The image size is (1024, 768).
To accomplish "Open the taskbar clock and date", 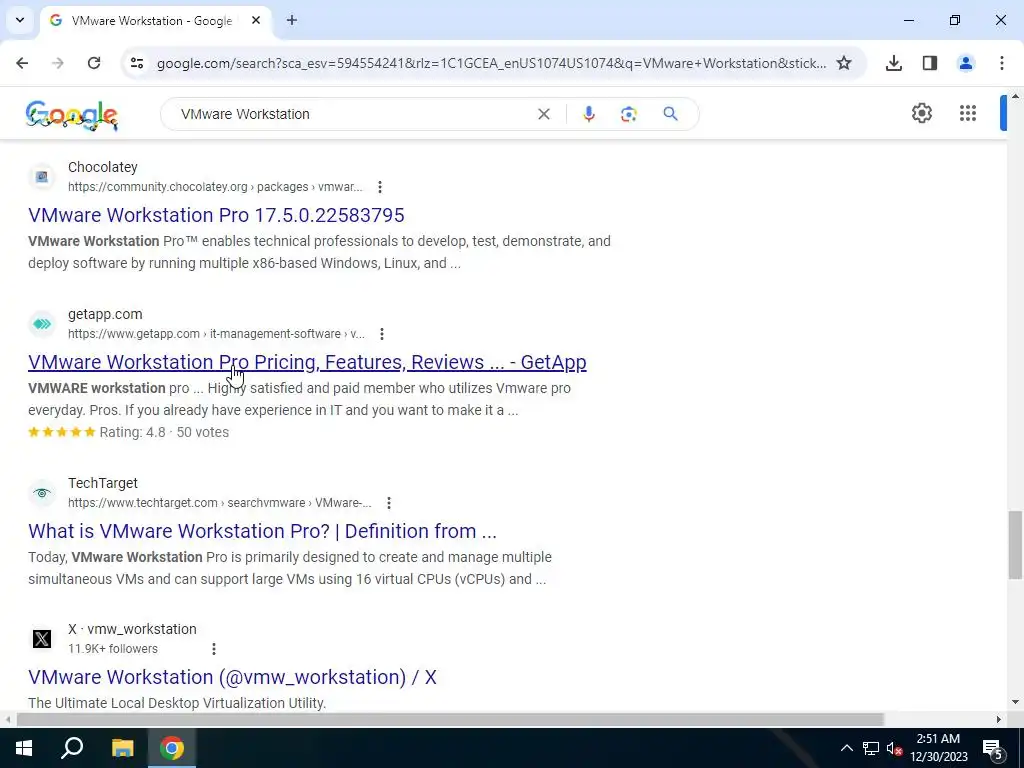I will coord(938,748).
